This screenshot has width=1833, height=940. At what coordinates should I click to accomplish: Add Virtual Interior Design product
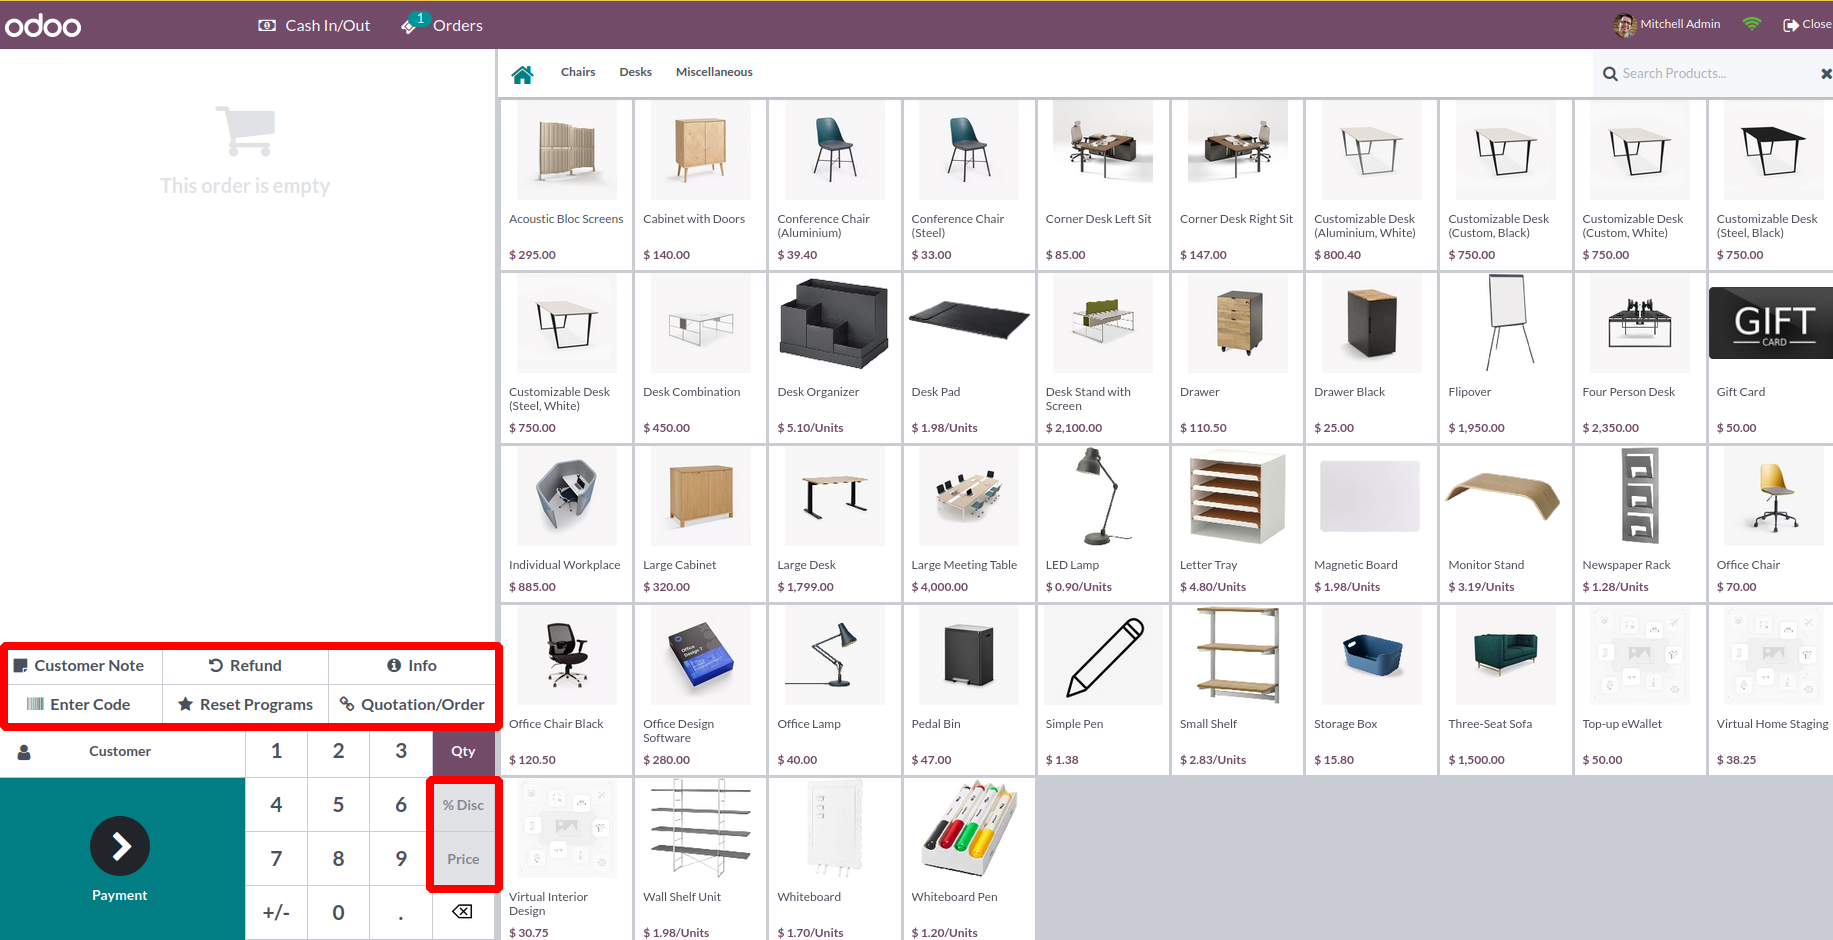[566, 859]
